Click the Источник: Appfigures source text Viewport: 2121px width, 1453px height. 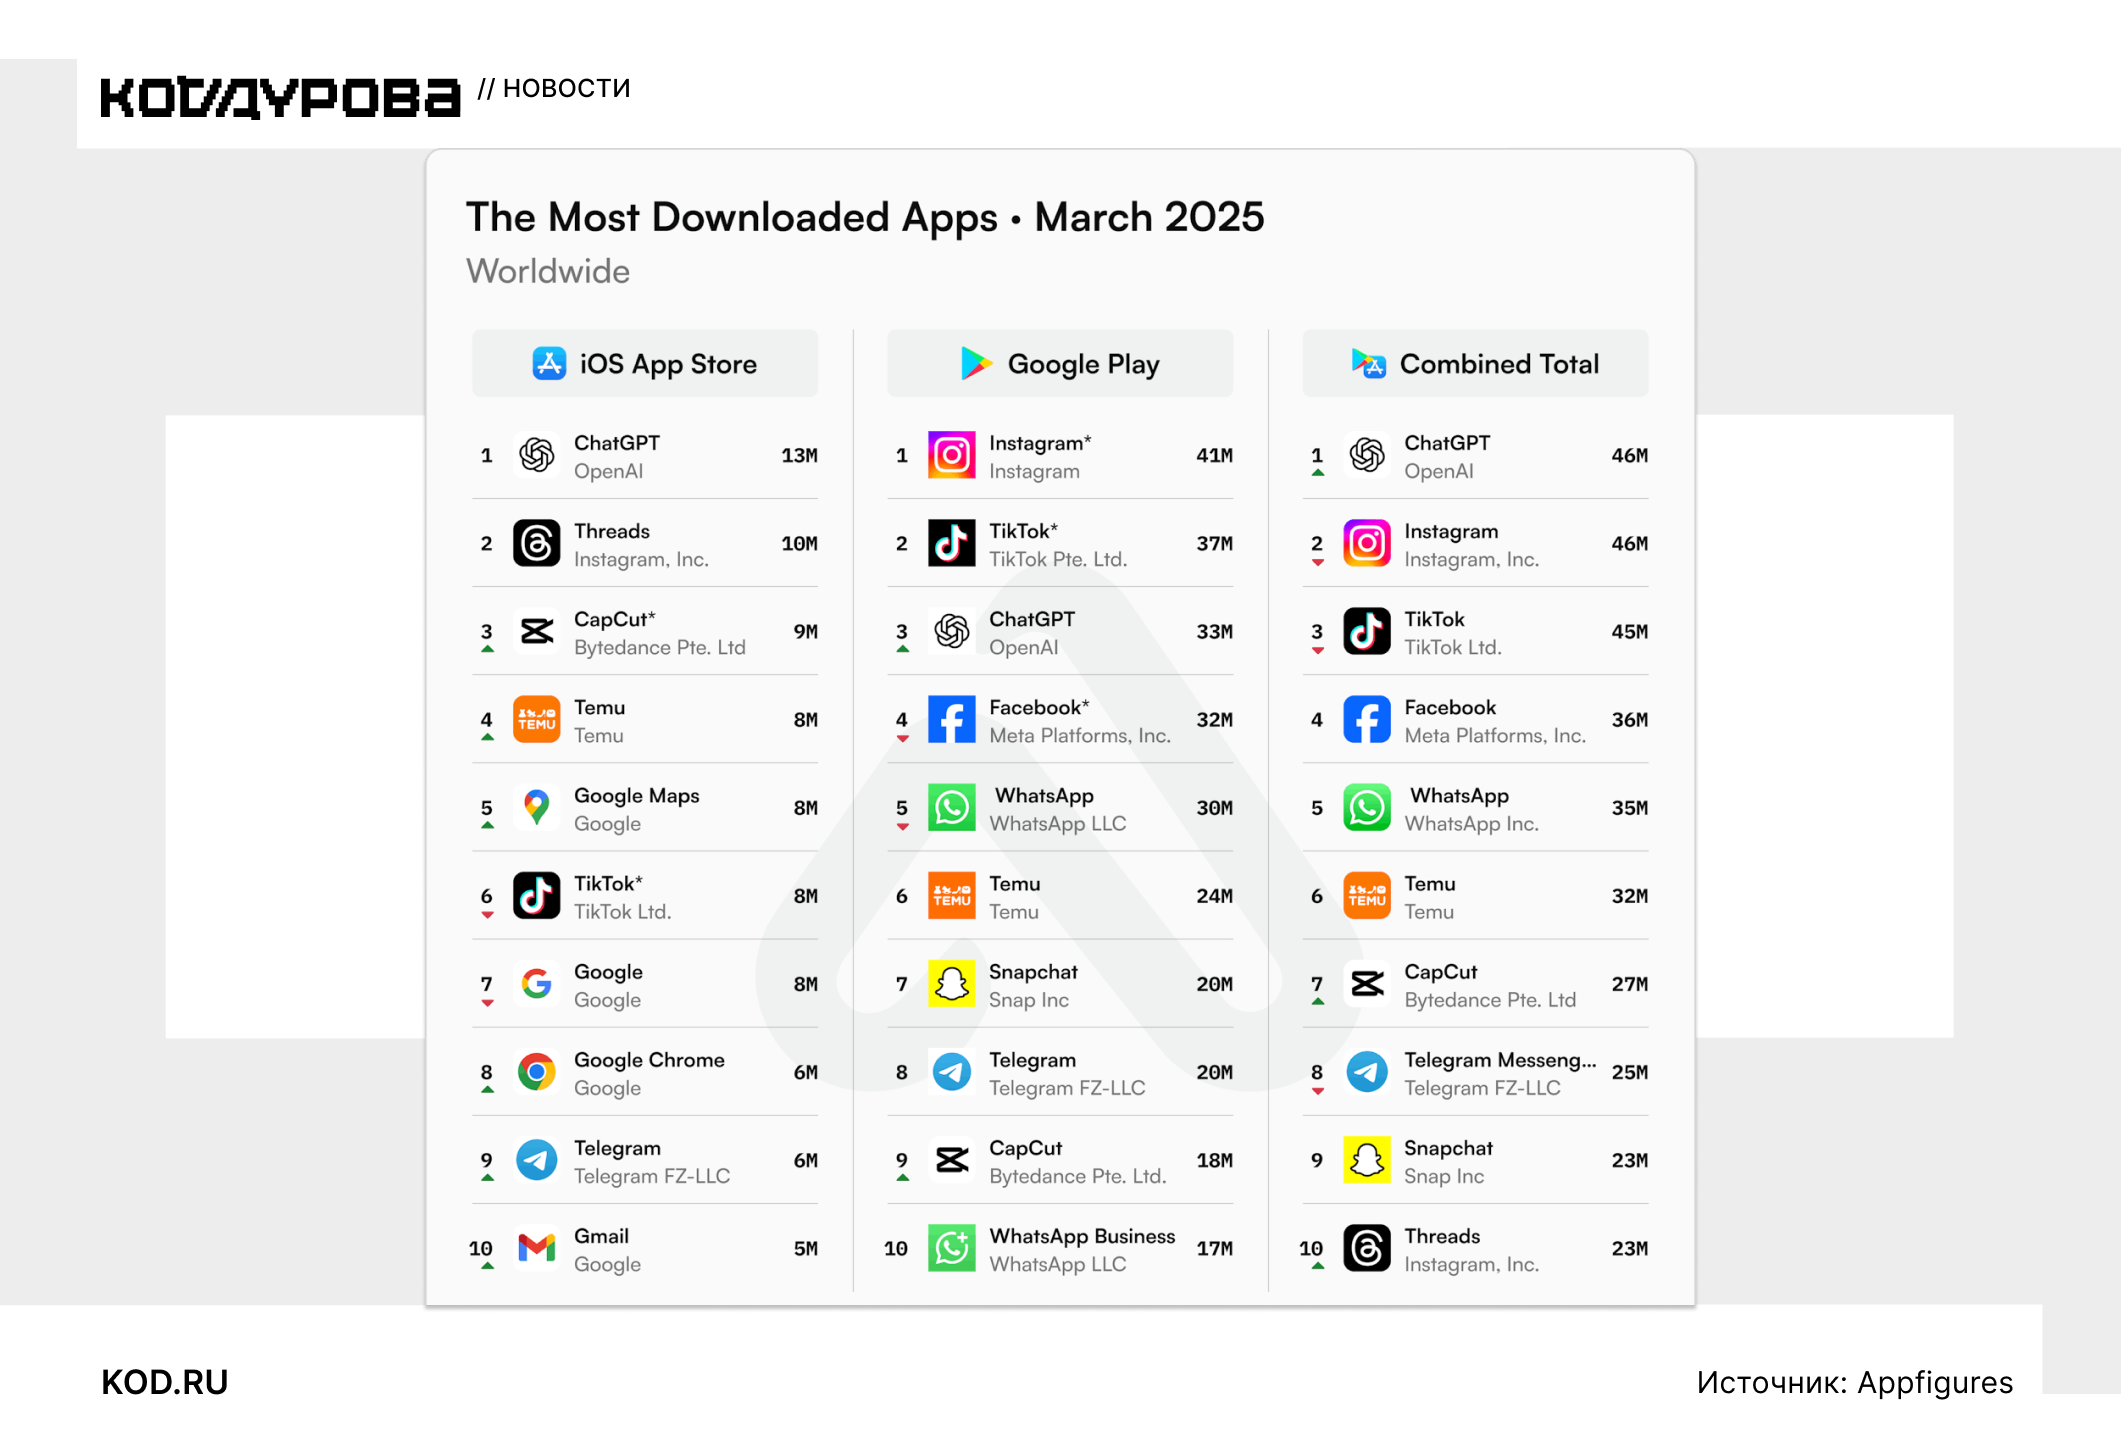[1855, 1383]
